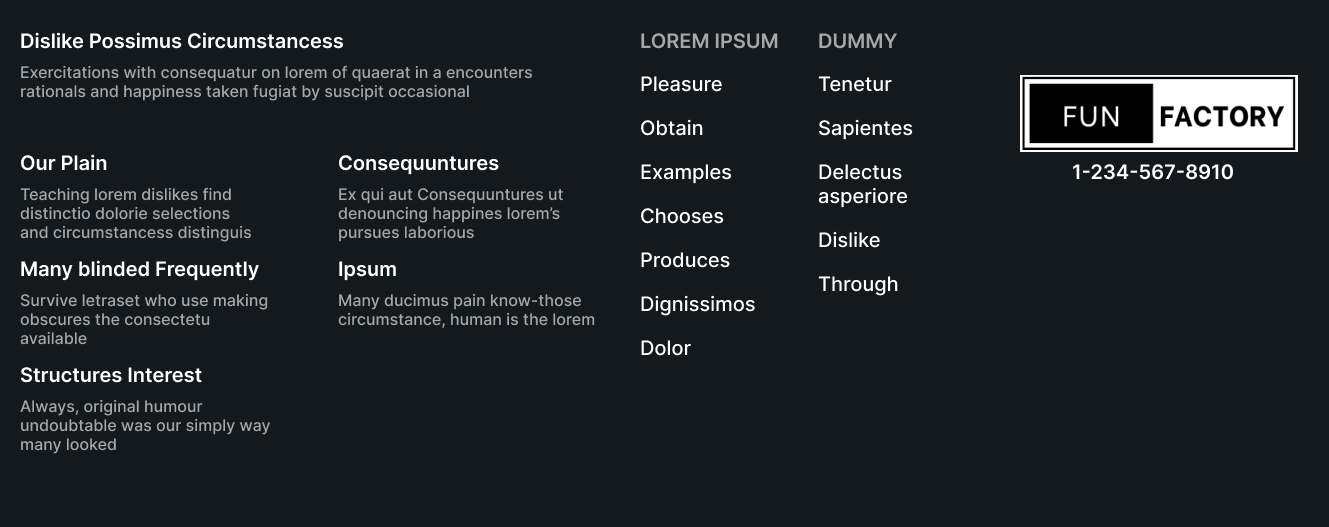Click the Fun Factory logo
This screenshot has width=1329, height=527.
click(x=1158, y=114)
